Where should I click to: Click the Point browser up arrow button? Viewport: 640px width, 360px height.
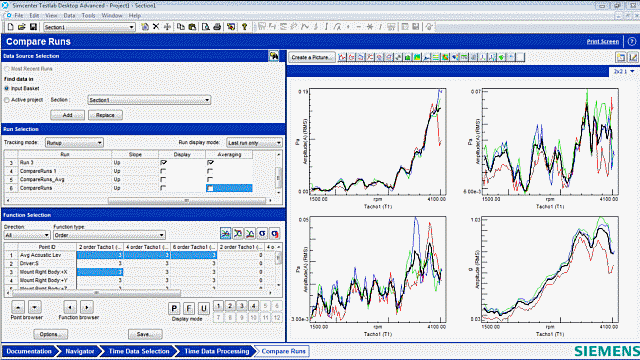pyautogui.click(x=18, y=307)
